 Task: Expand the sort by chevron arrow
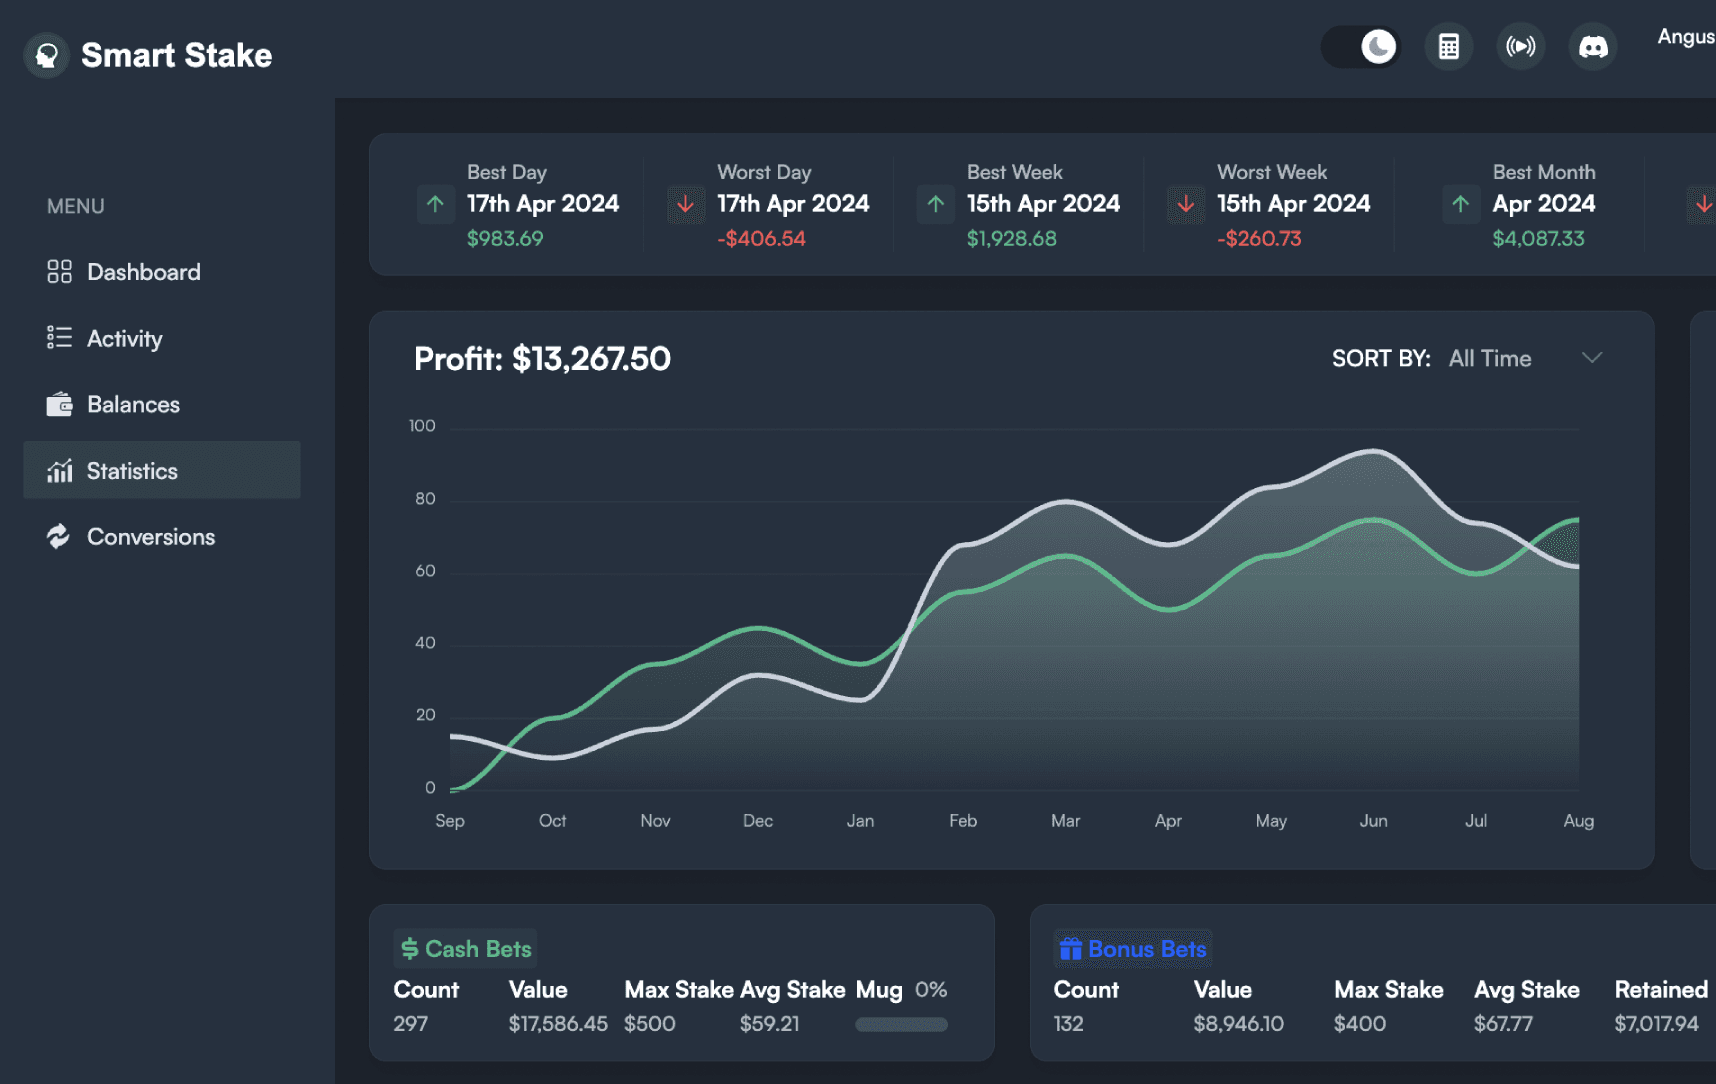coord(1592,358)
